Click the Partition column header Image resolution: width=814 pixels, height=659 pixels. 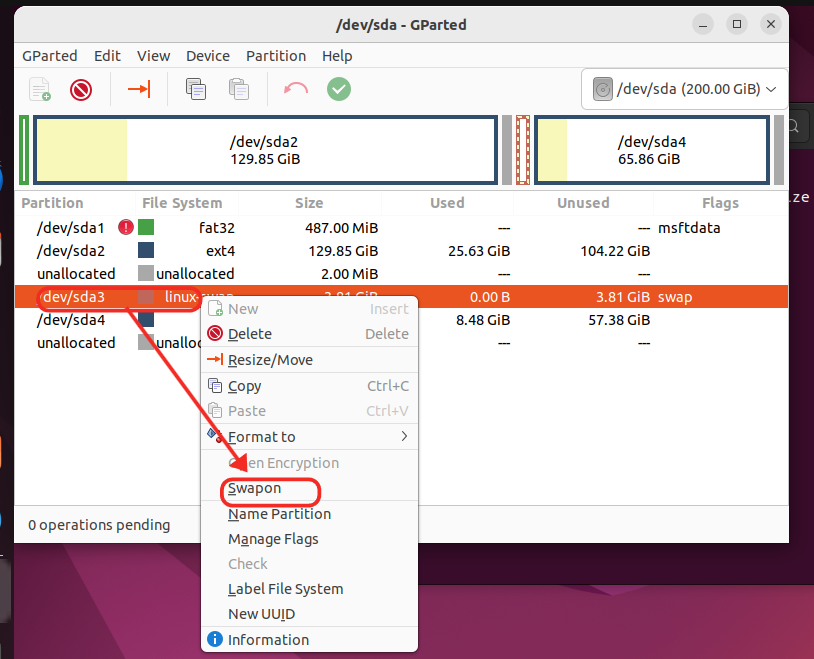75,203
